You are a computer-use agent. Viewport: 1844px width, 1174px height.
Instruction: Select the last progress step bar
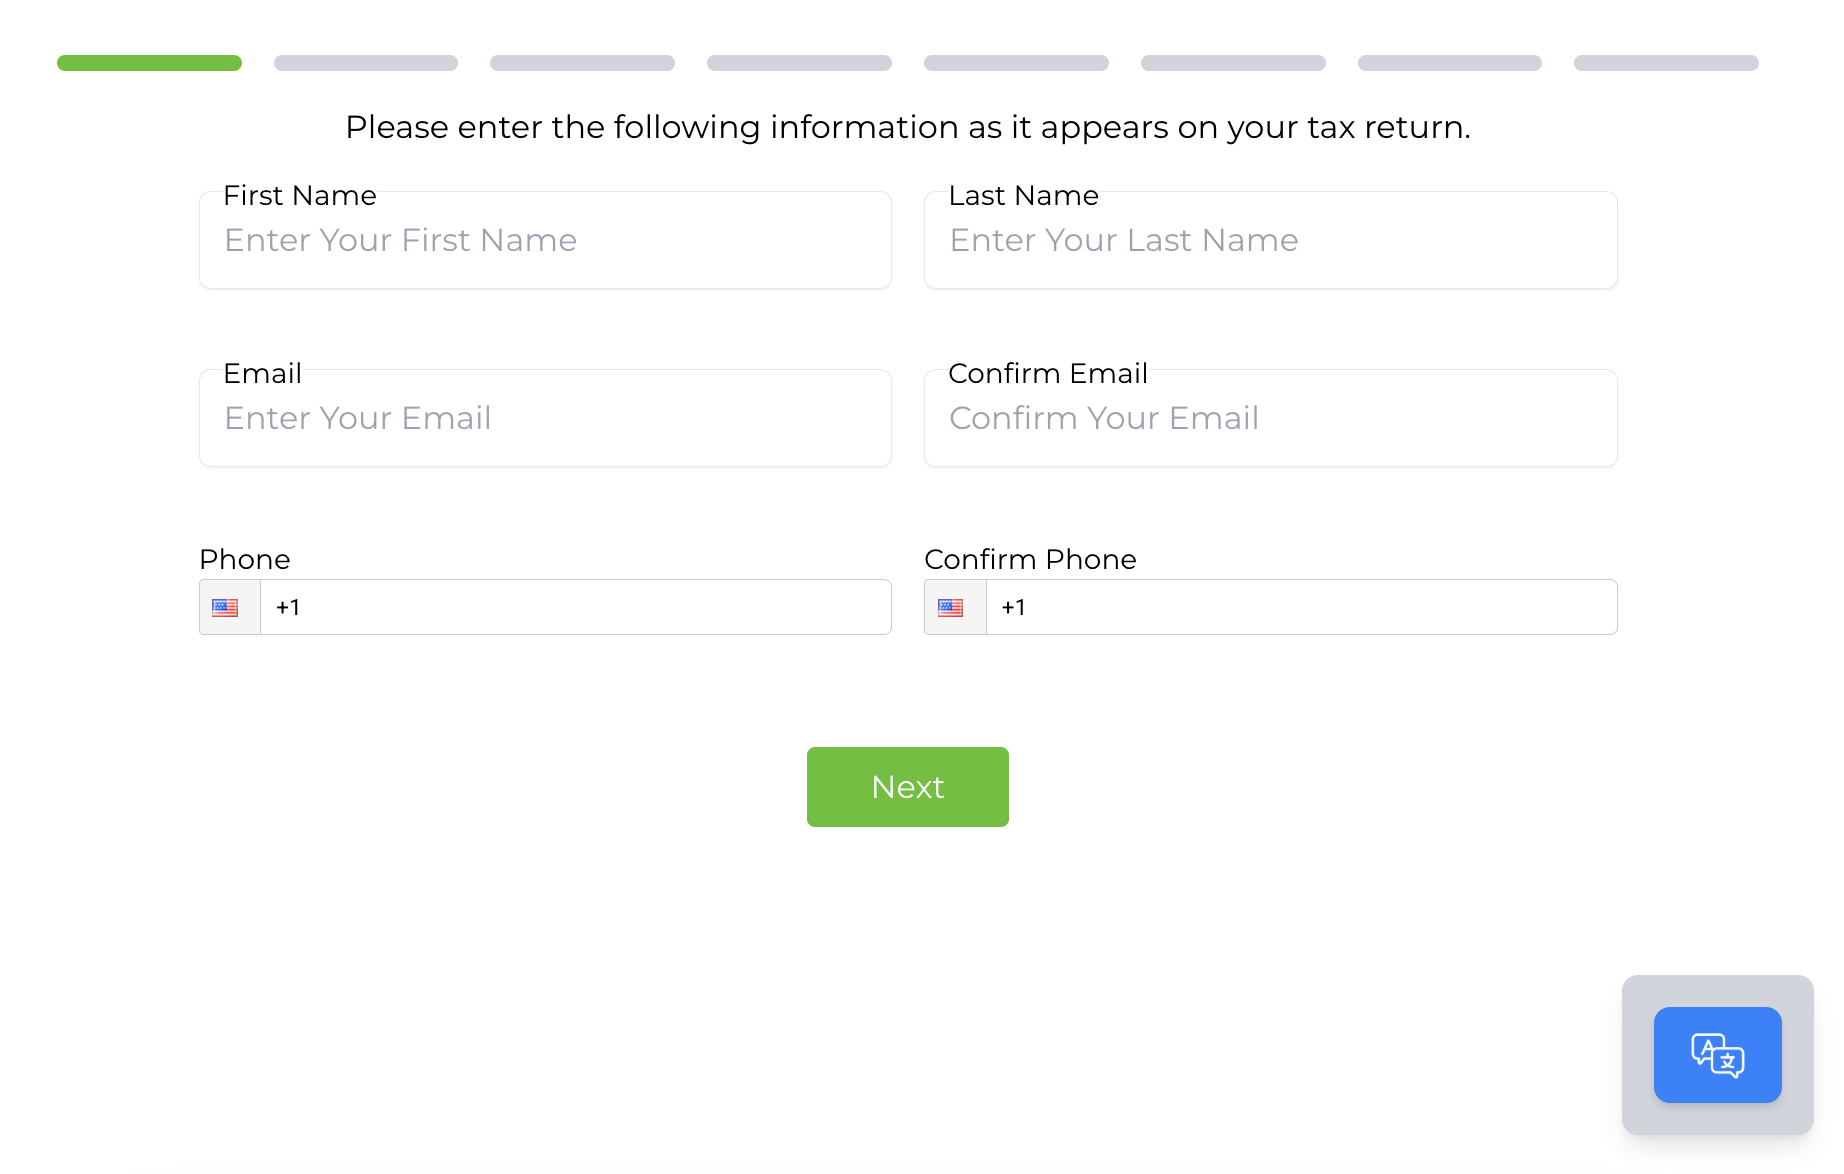tap(1666, 63)
